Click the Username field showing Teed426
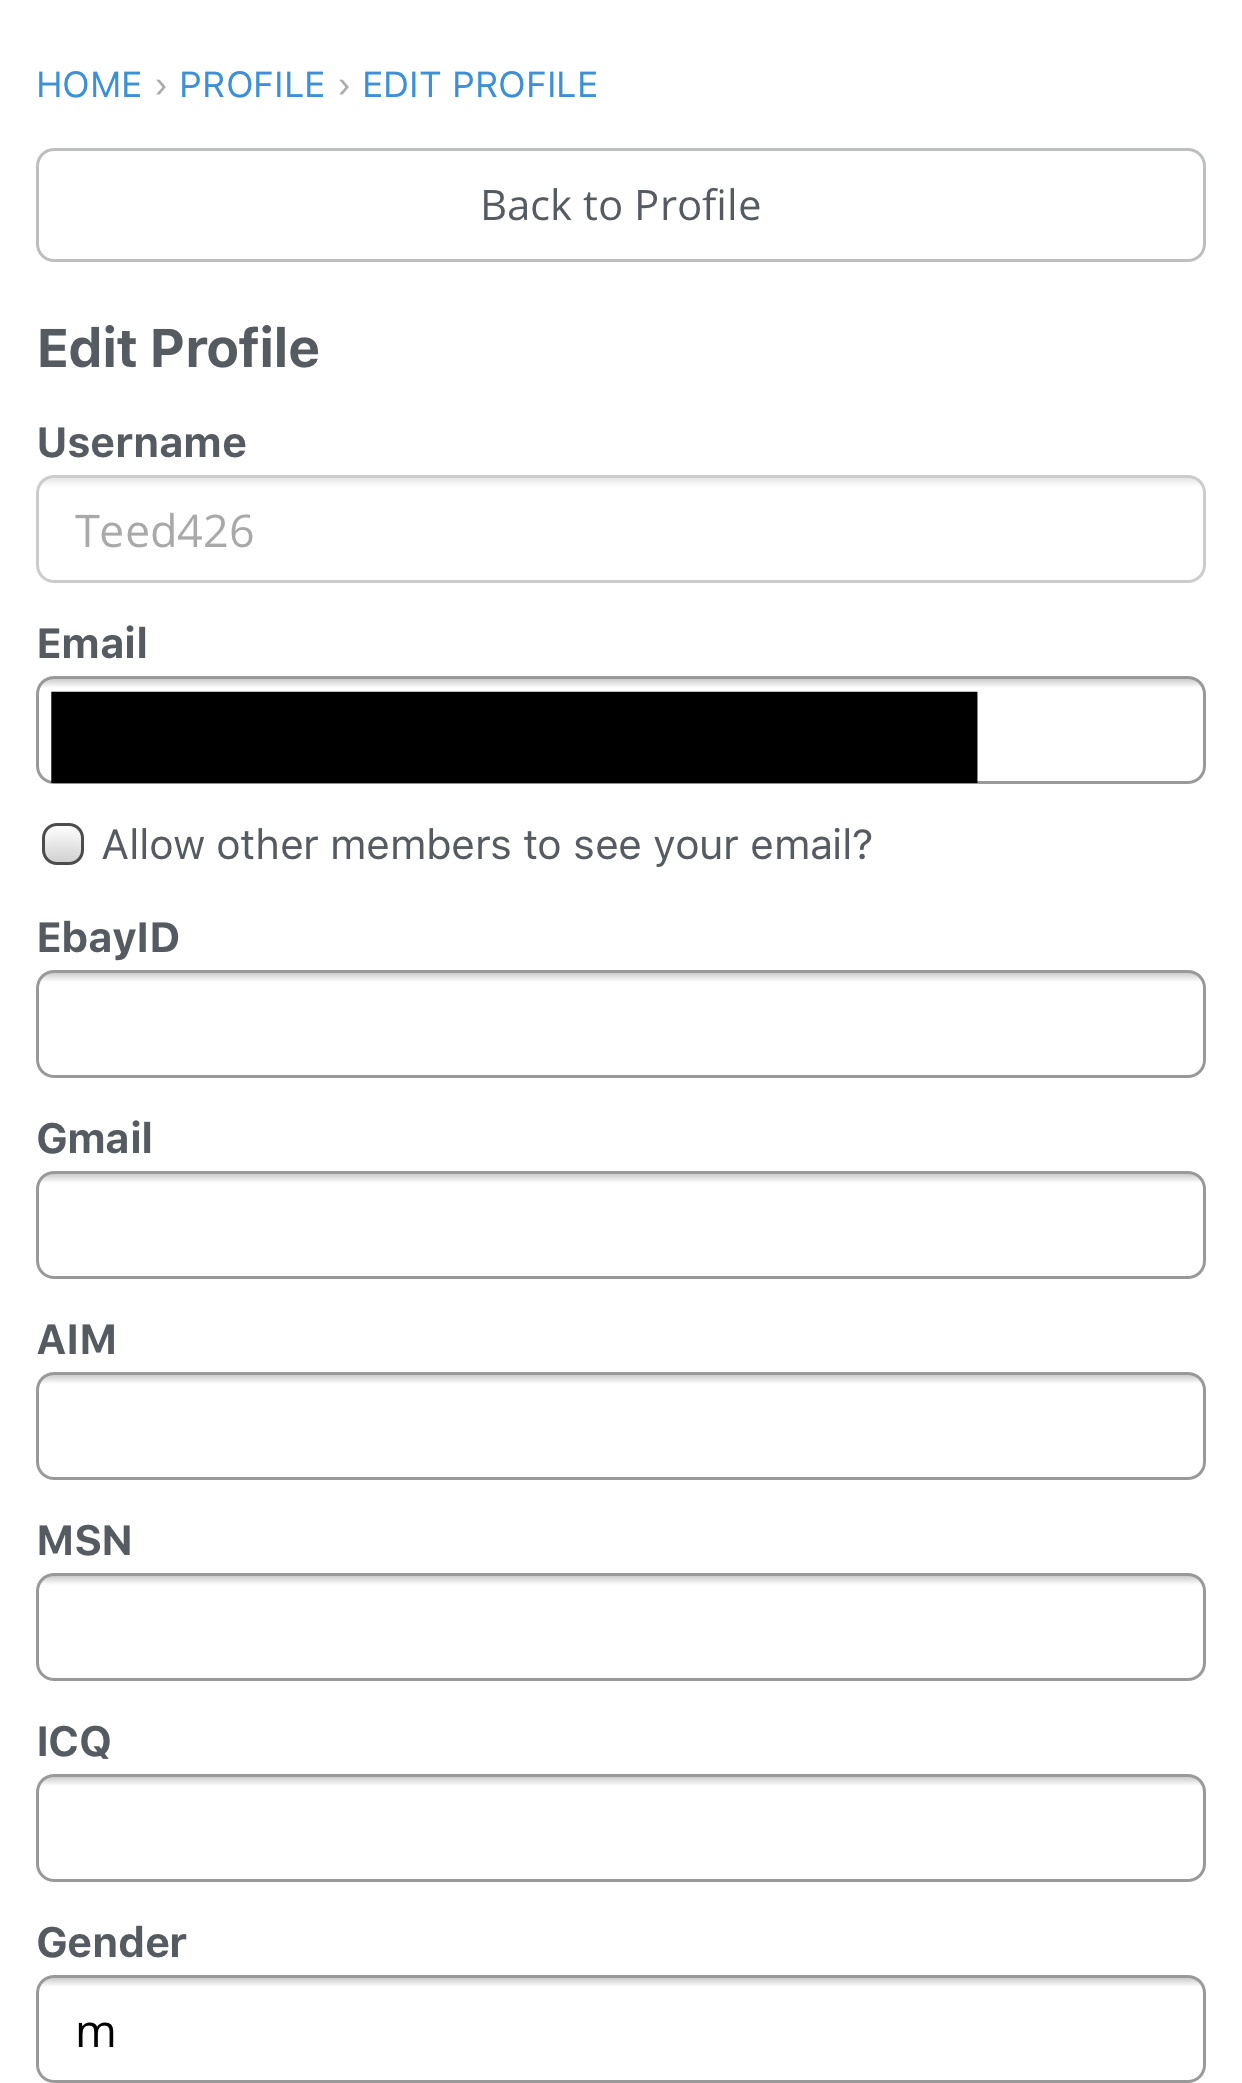Image resolution: width=1242 pixels, height=2083 pixels. point(621,529)
